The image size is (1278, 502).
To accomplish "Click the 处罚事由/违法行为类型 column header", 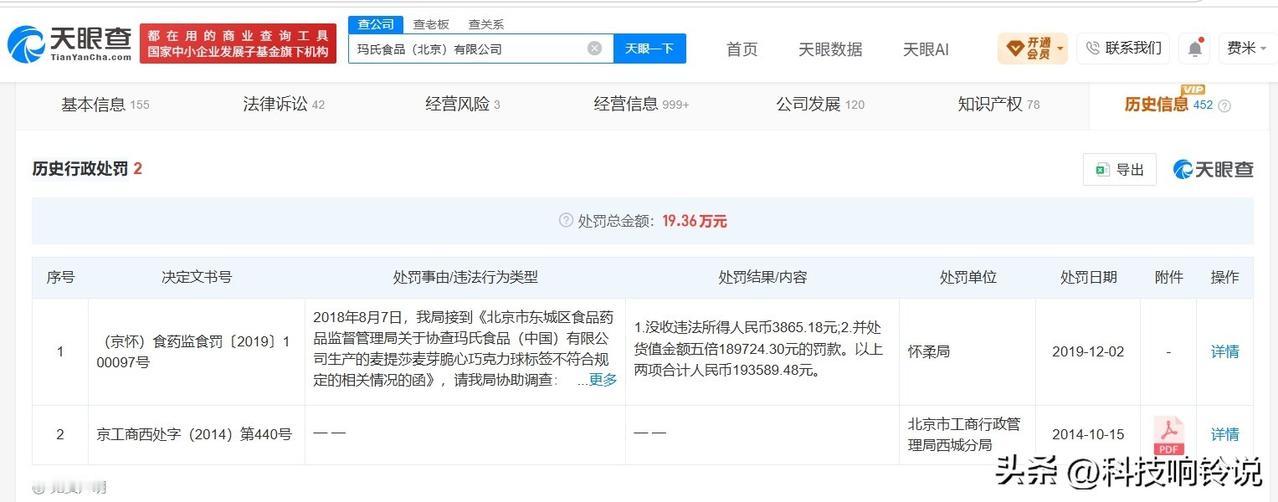I will point(465,277).
